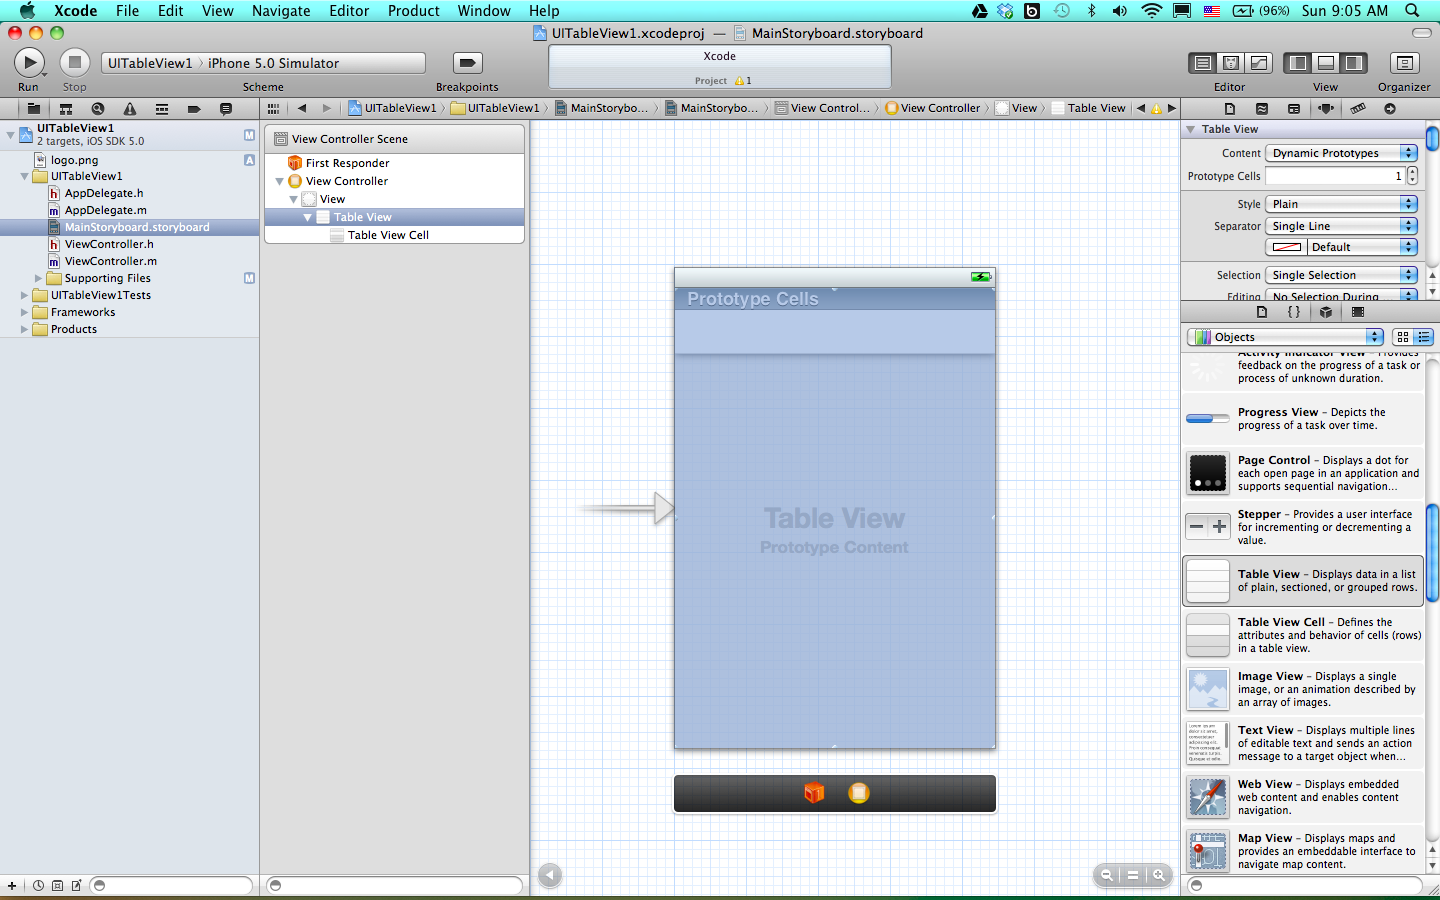Image resolution: width=1440 pixels, height=900 pixels.
Task: Select Table View Cell in document outline
Action: 388,235
